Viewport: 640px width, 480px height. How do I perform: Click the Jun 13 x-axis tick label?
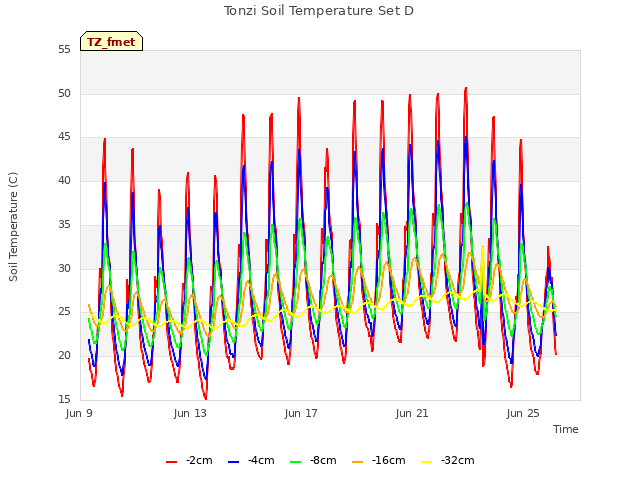click(190, 413)
